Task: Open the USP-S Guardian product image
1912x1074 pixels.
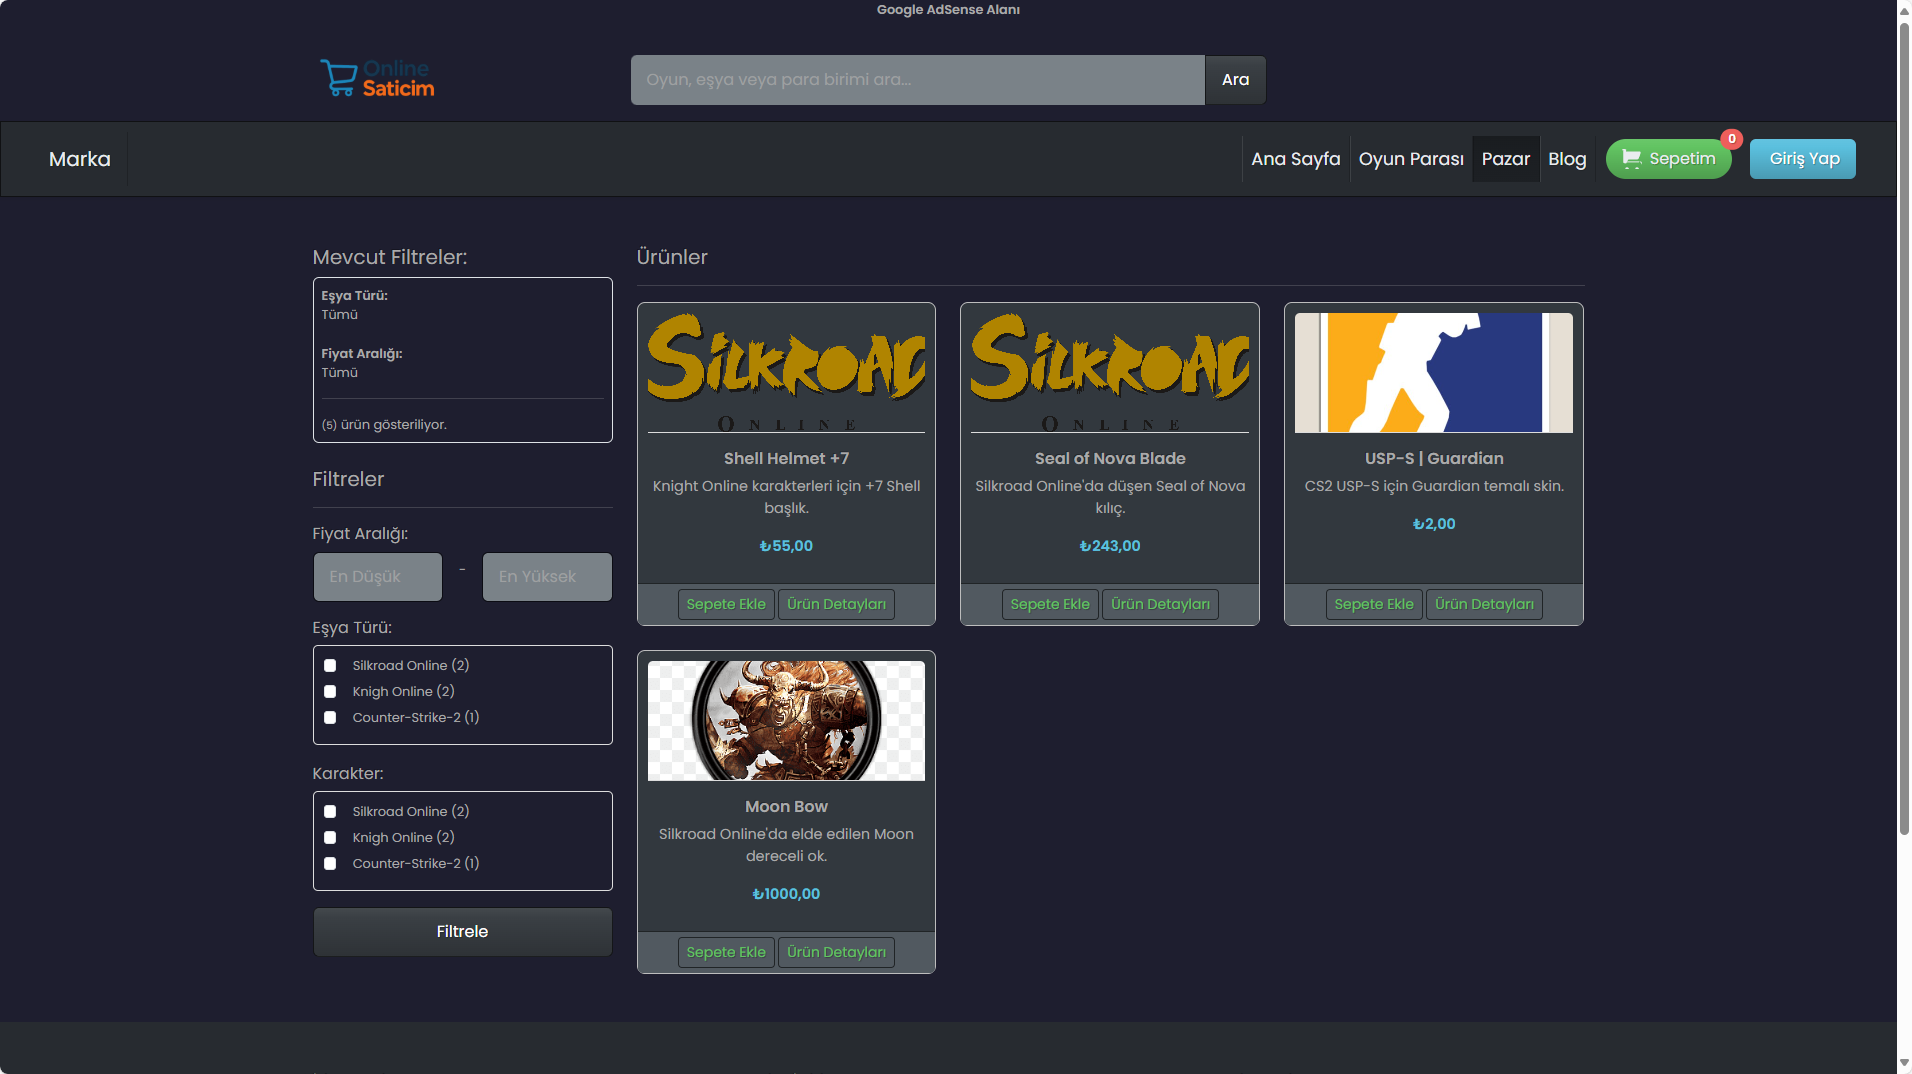Action: [1434, 373]
